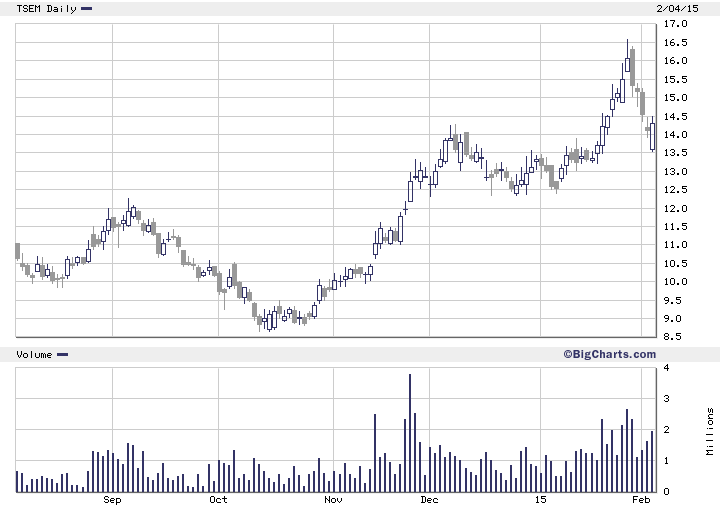The width and height of the screenshot is (720, 510).
Task: Click the 2 on the volume axis
Action: (666, 430)
